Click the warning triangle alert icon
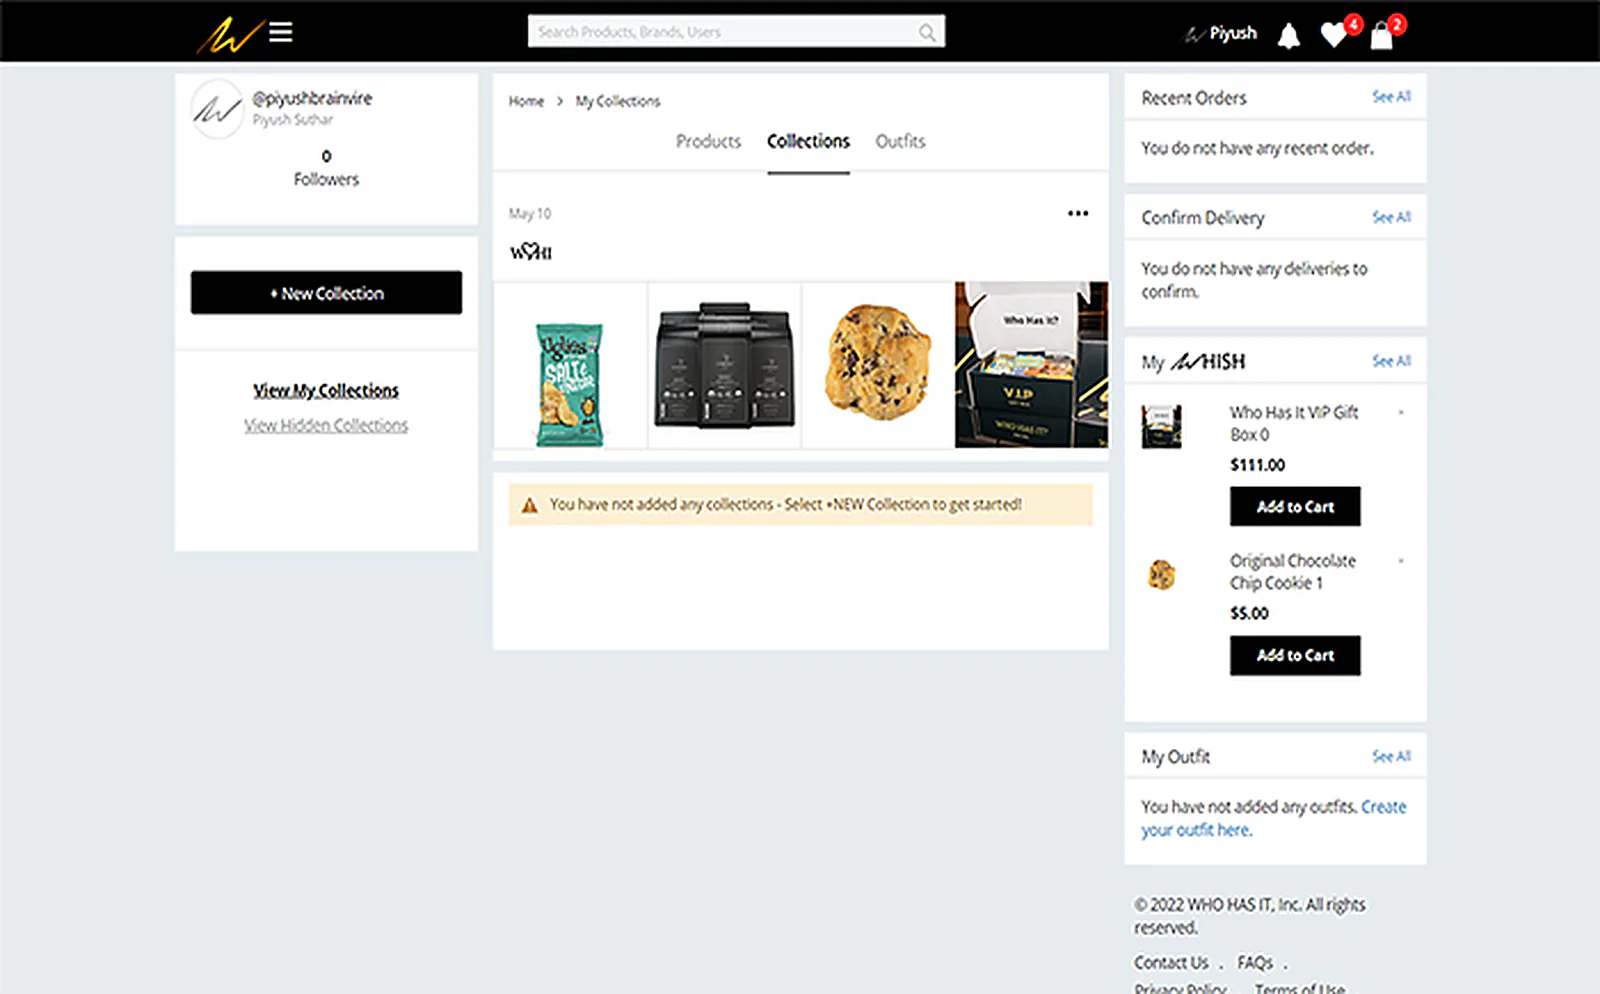 [x=530, y=505]
